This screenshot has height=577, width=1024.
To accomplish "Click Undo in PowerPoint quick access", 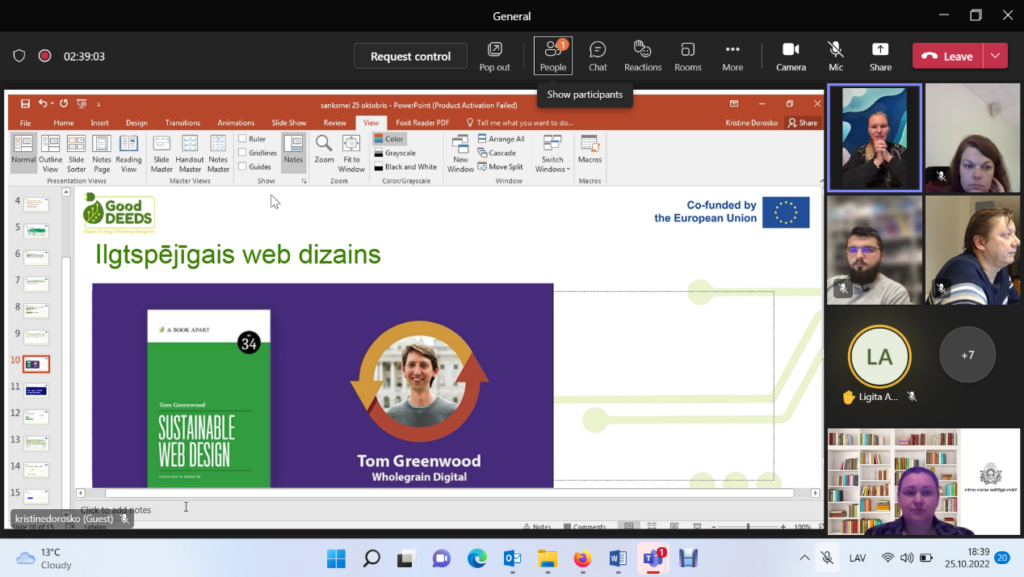I will pyautogui.click(x=42, y=104).
